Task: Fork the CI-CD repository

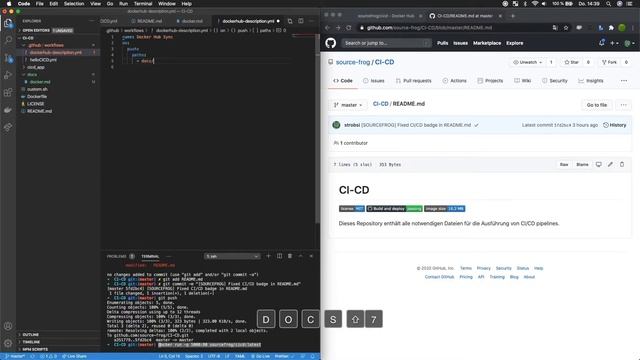Action: click(609, 62)
